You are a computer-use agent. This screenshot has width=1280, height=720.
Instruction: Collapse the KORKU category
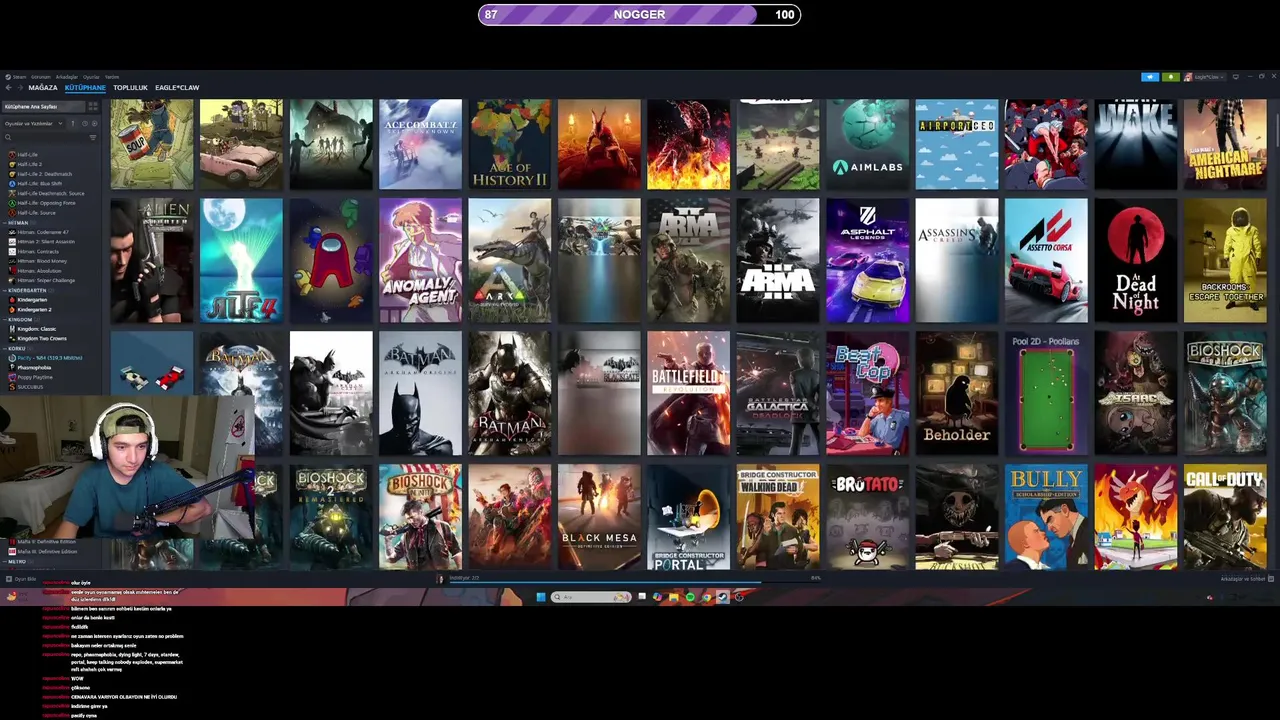tap(5, 349)
